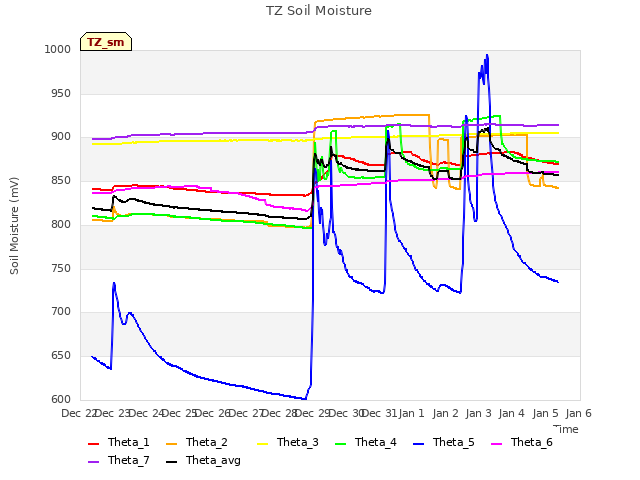Click the Jan 4 x-axis tick label
Viewport: 640px width, 480px height.
512,413
